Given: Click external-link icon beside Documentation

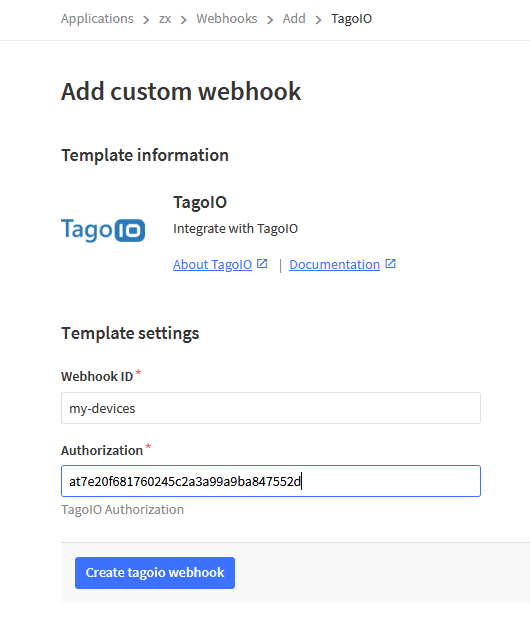Looking at the screenshot, I should pyautogui.click(x=391, y=264).
